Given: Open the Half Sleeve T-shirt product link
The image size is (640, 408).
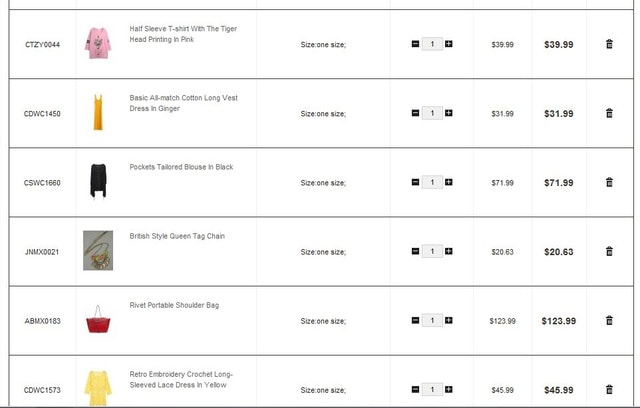Looking at the screenshot, I should click(x=183, y=33).
